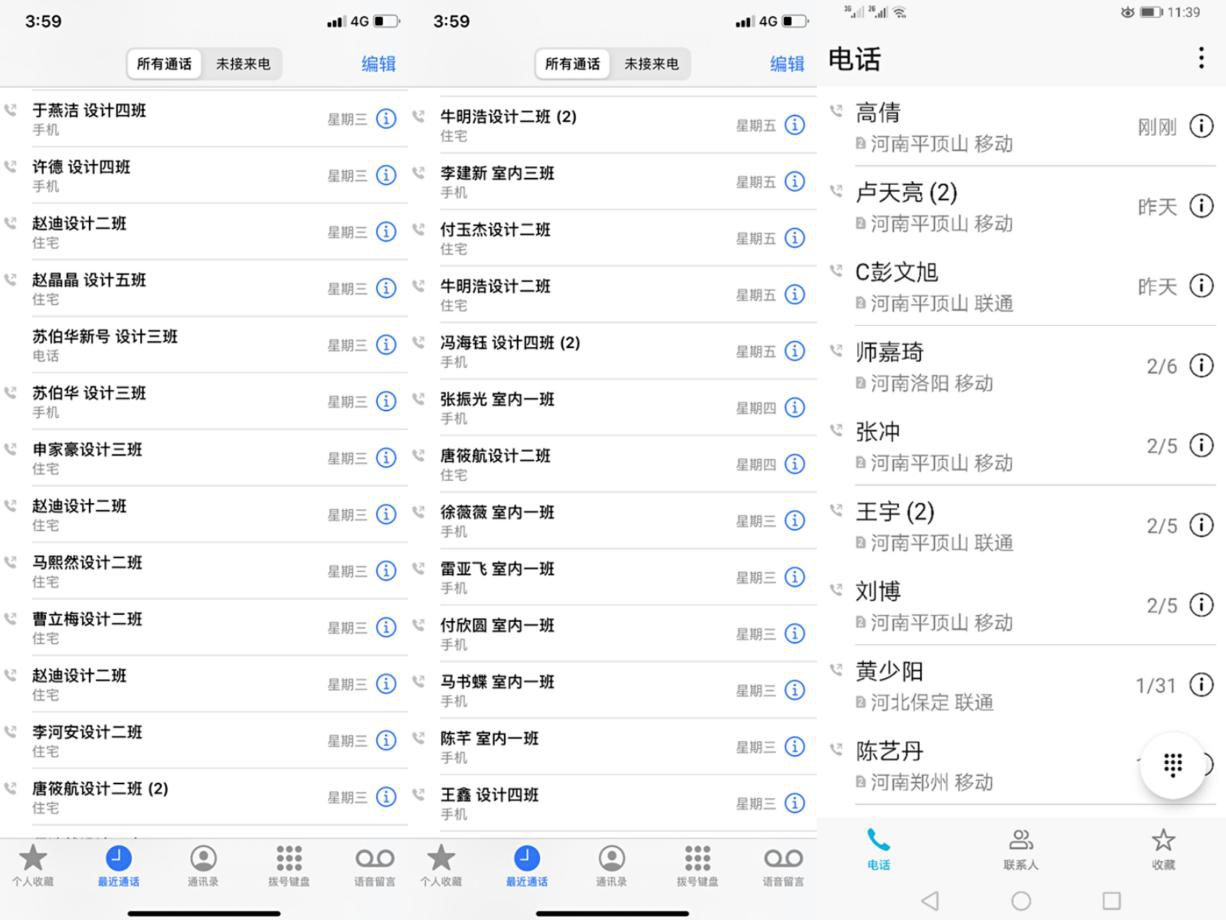Tap info icon beside 黄少阳

(1201, 685)
